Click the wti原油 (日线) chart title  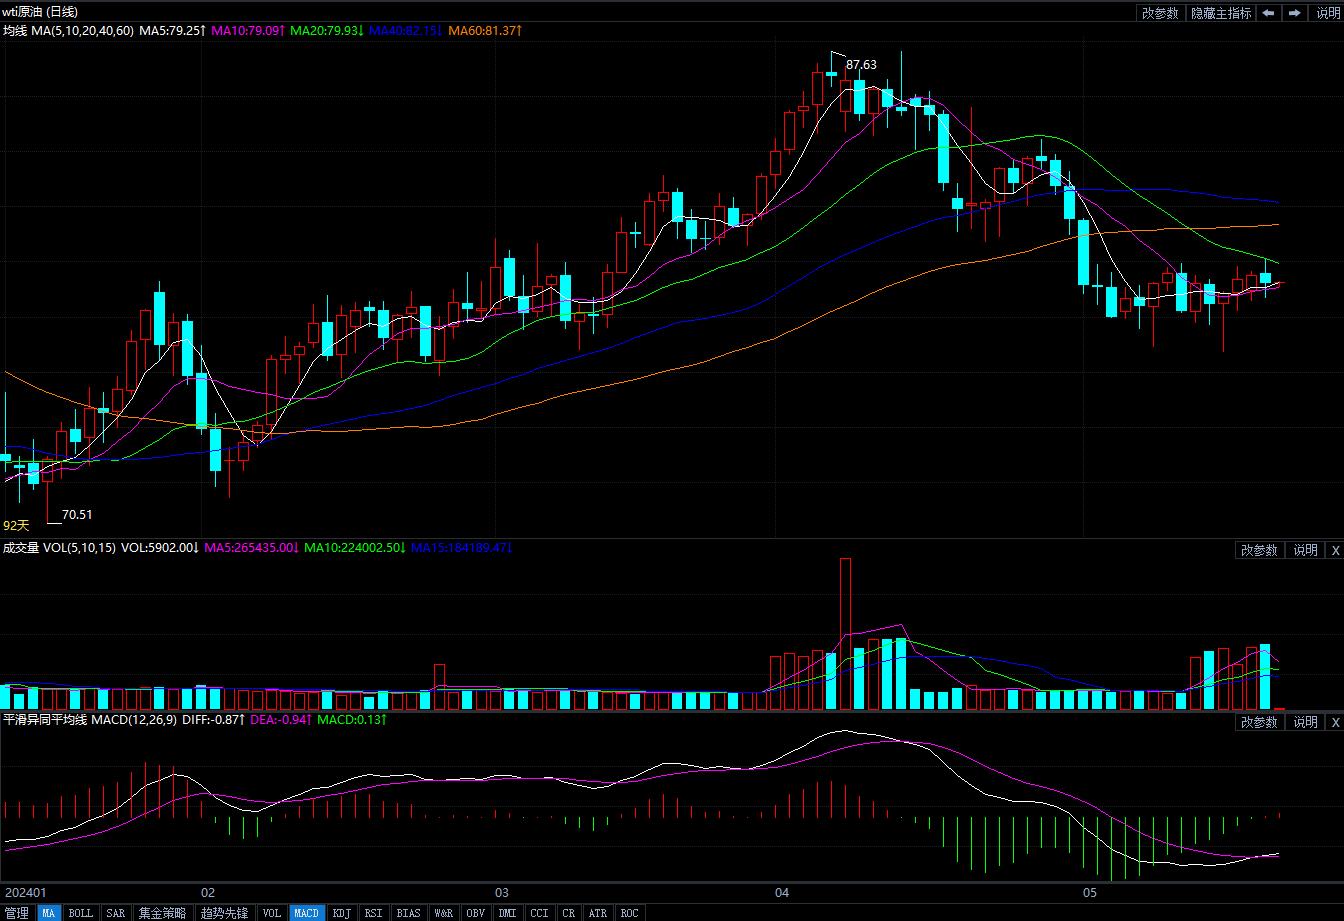[40, 12]
